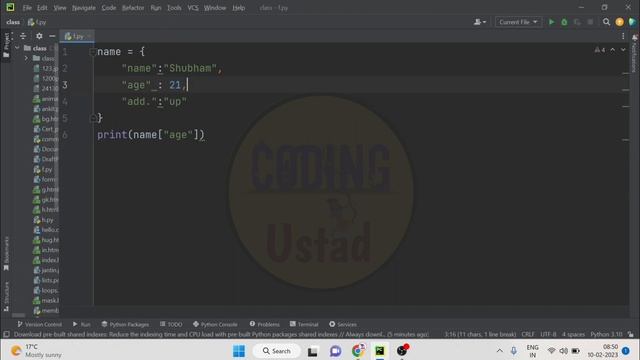Viewport: 640px width, 360px height.
Task: Collapse the code fold at line 1
Action: point(93,52)
